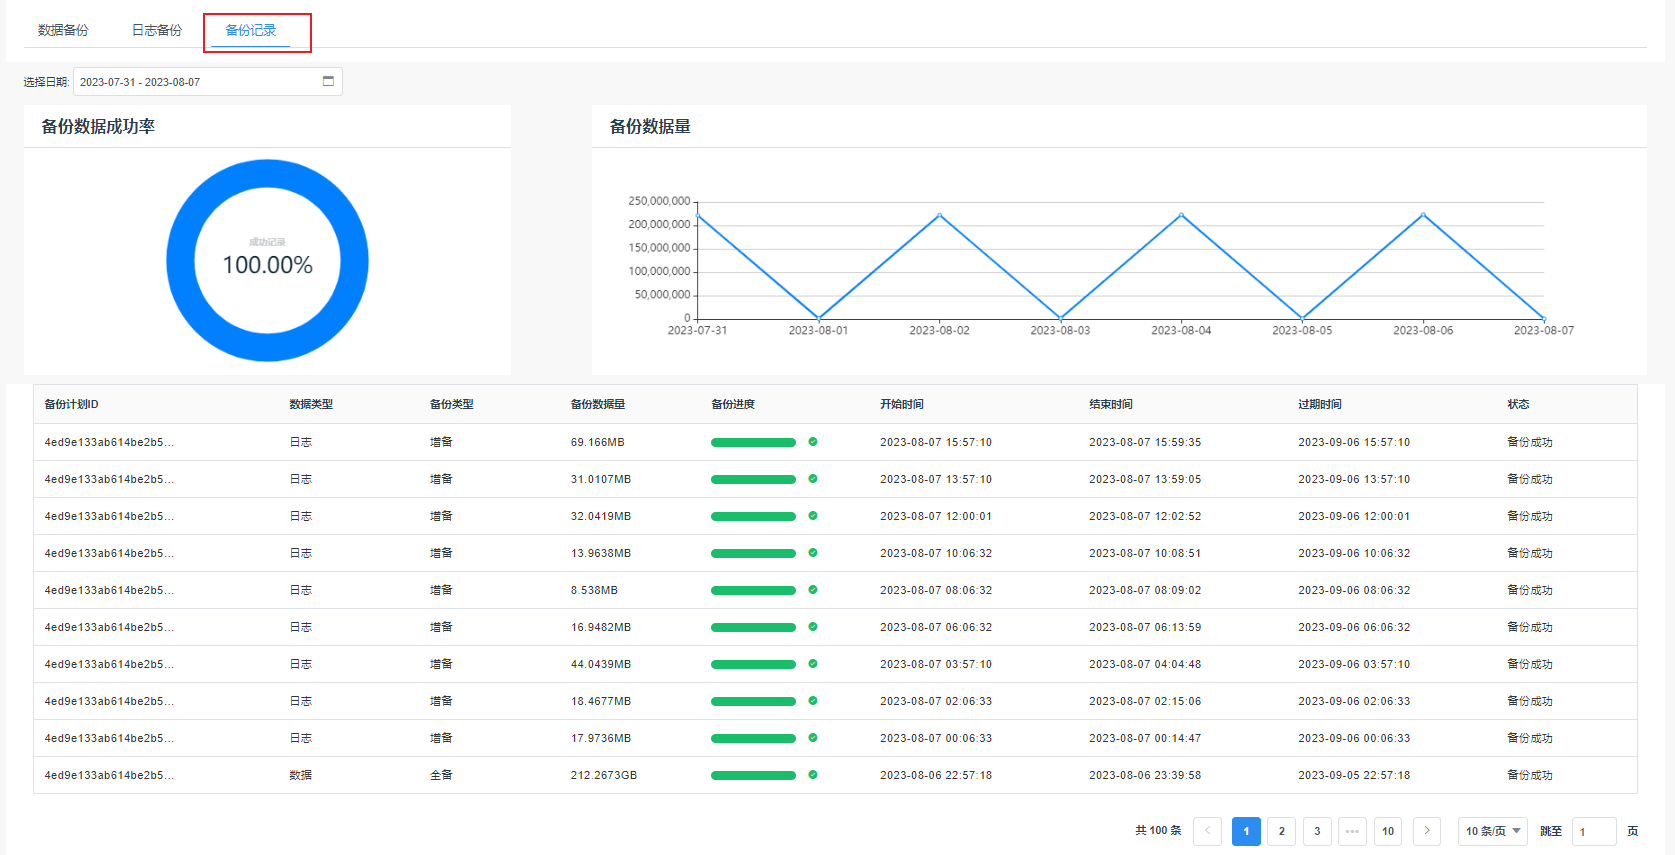Go to pagination page 10
Screen dimensions: 1675x855
tap(1388, 831)
